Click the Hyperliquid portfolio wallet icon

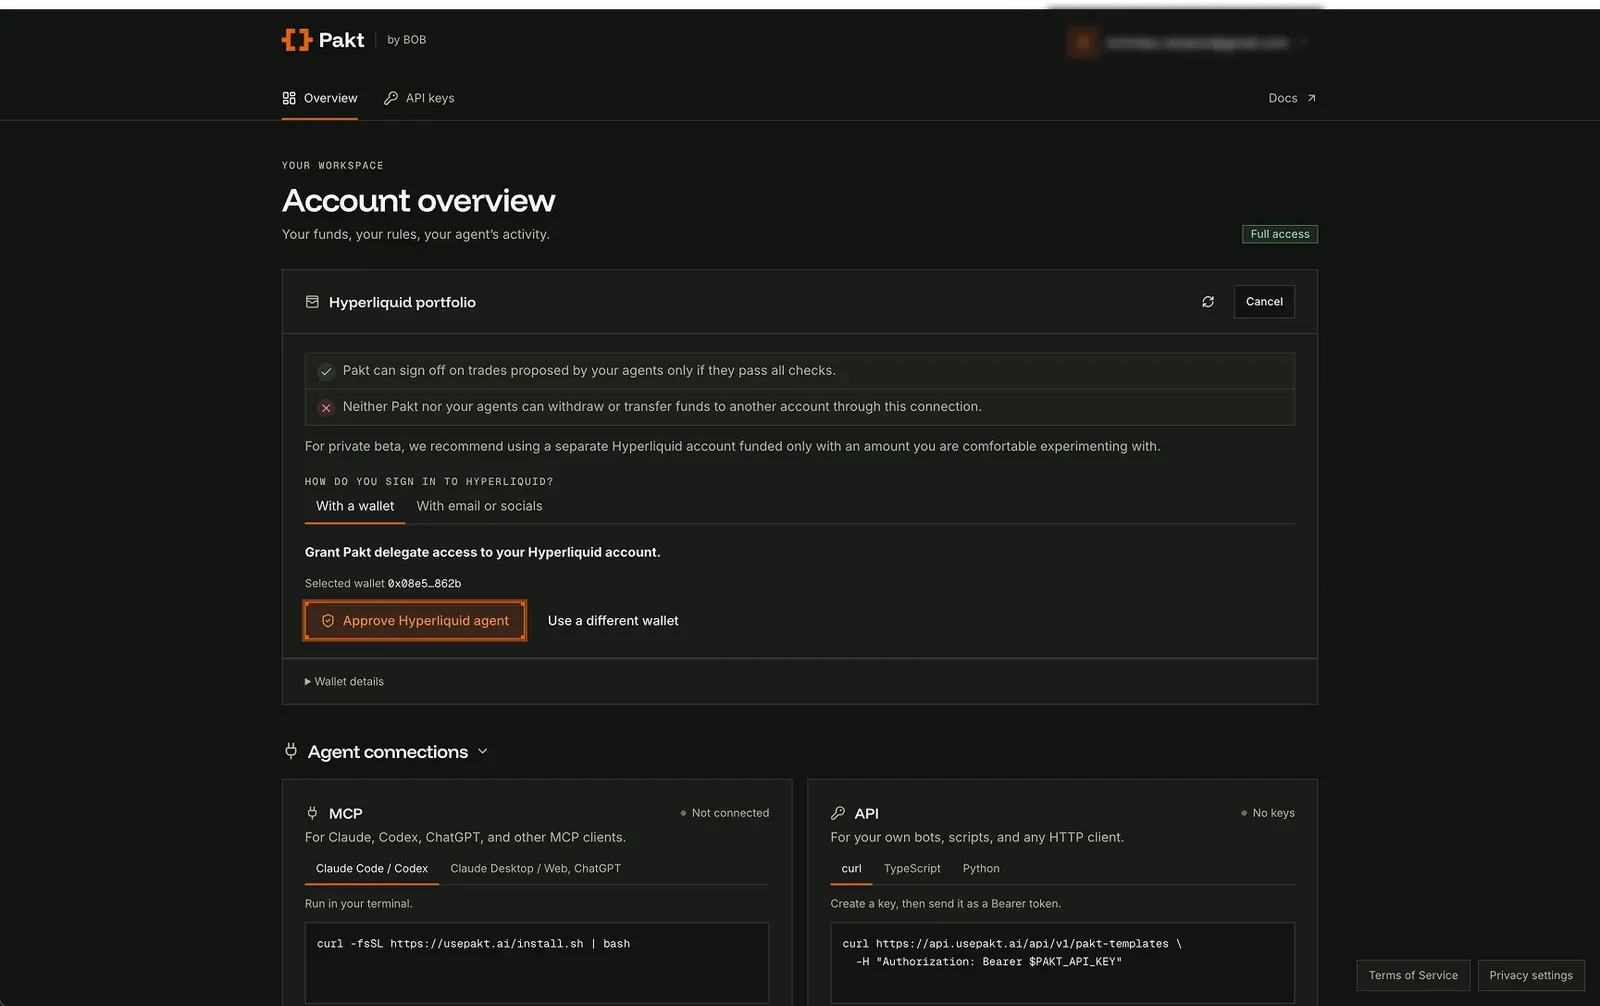tap(312, 302)
